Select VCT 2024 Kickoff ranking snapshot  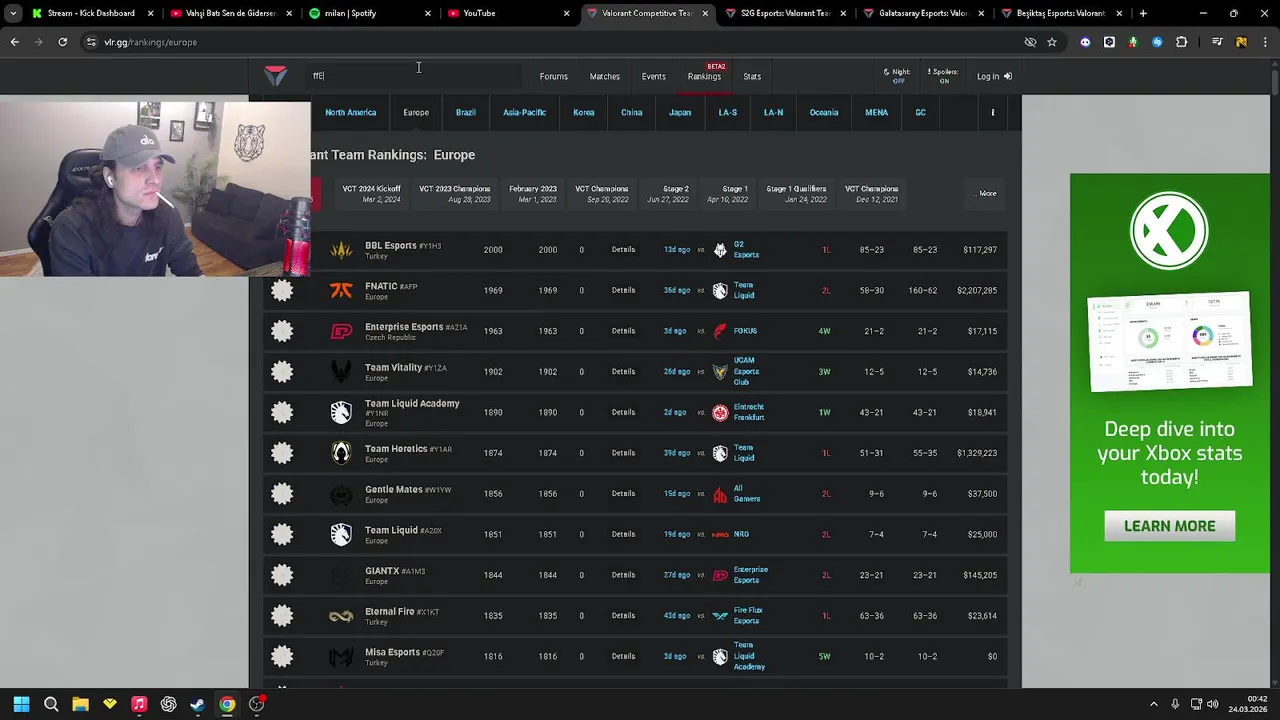click(371, 194)
